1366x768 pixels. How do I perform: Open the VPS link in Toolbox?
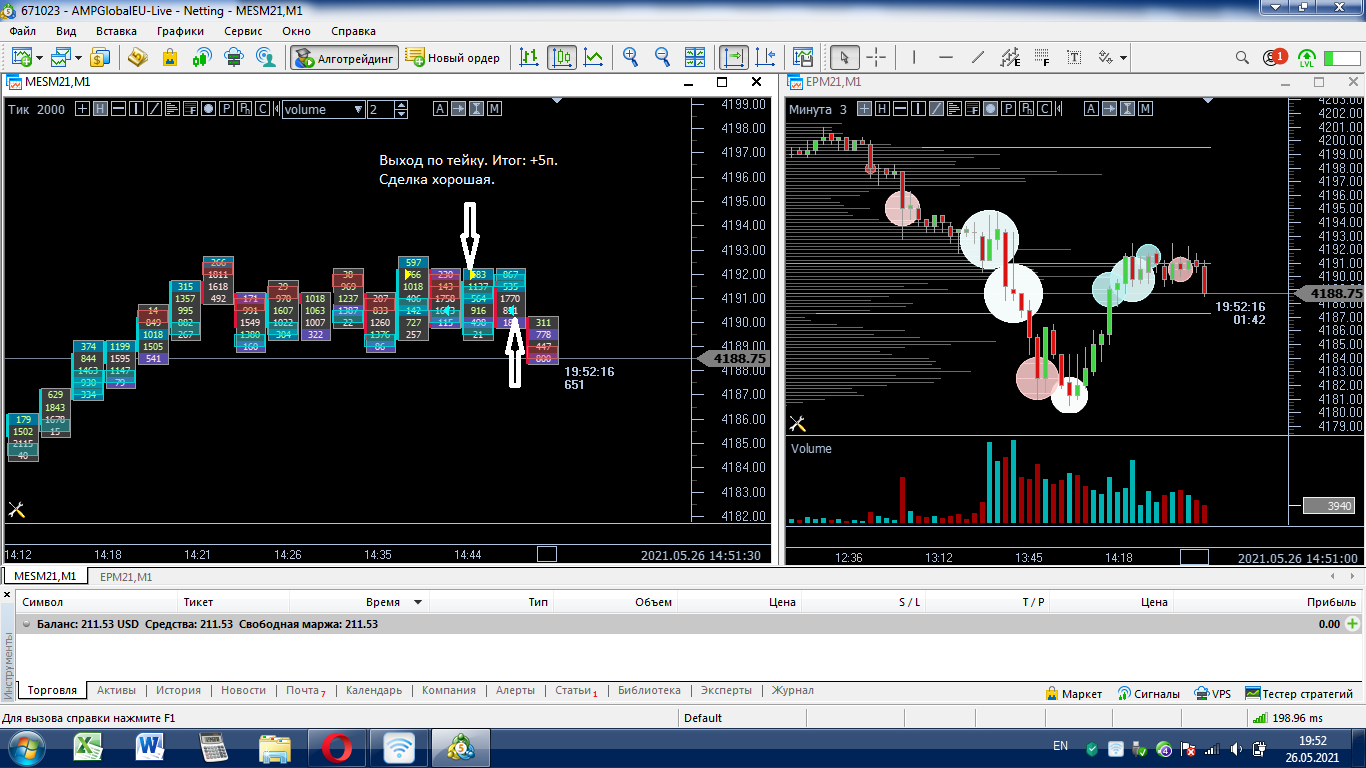pyautogui.click(x=1214, y=693)
